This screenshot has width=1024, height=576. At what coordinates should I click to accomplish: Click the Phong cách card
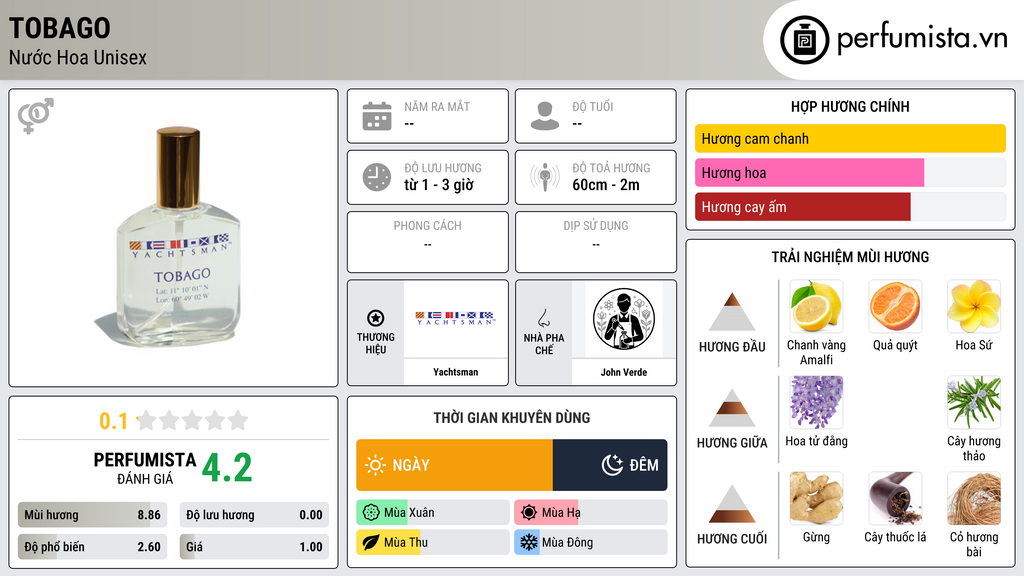point(428,242)
